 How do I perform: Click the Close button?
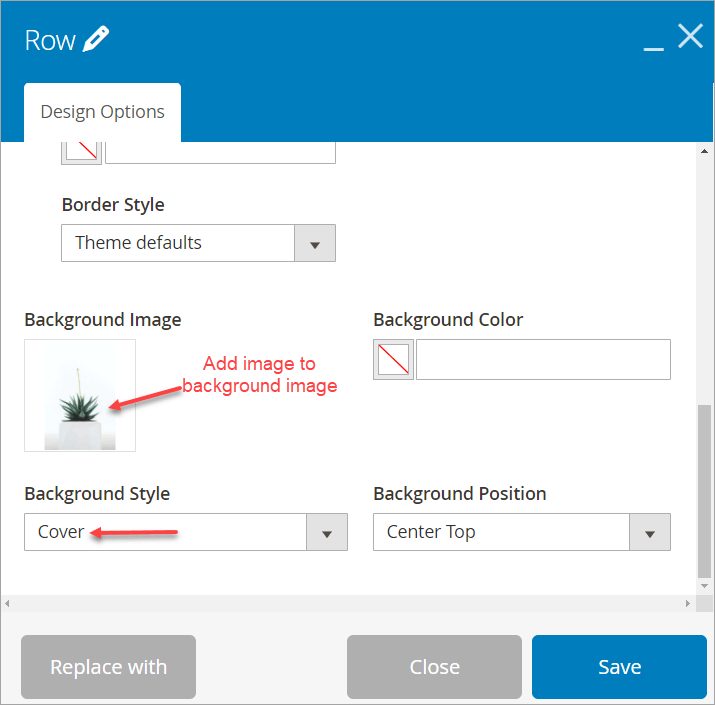click(x=434, y=667)
